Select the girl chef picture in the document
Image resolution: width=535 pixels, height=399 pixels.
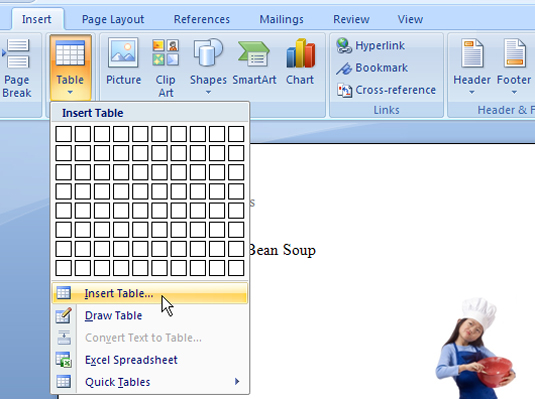[x=475, y=348]
